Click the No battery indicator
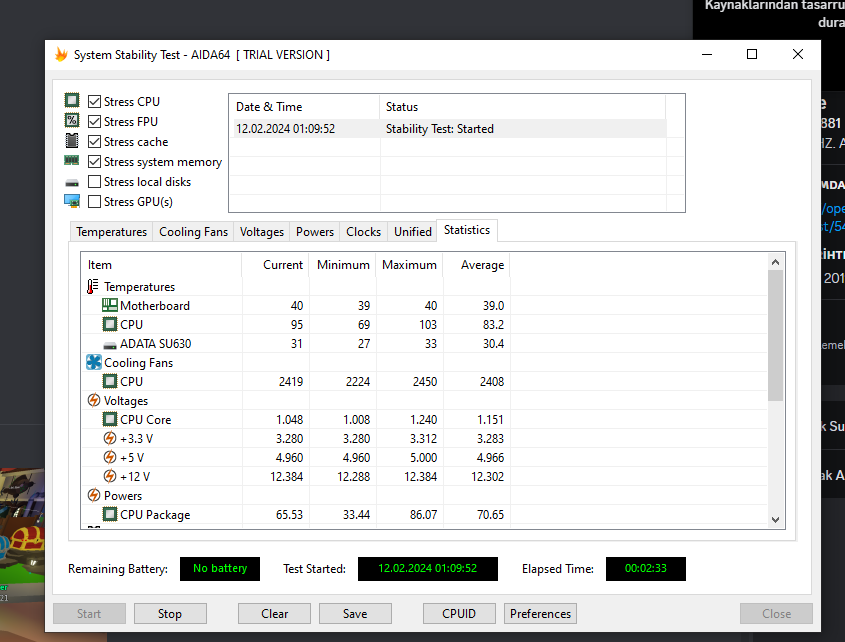Image resolution: width=845 pixels, height=642 pixels. click(x=220, y=569)
